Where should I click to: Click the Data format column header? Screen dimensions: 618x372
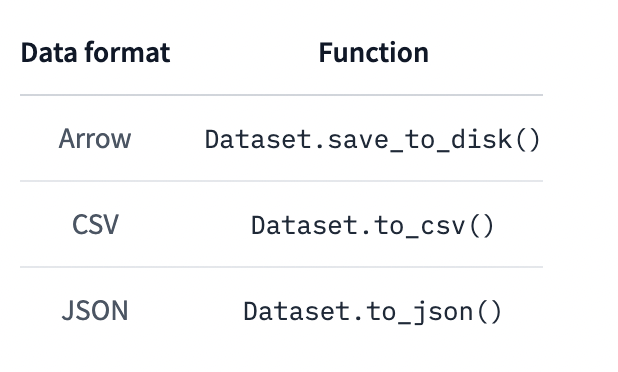pos(95,52)
